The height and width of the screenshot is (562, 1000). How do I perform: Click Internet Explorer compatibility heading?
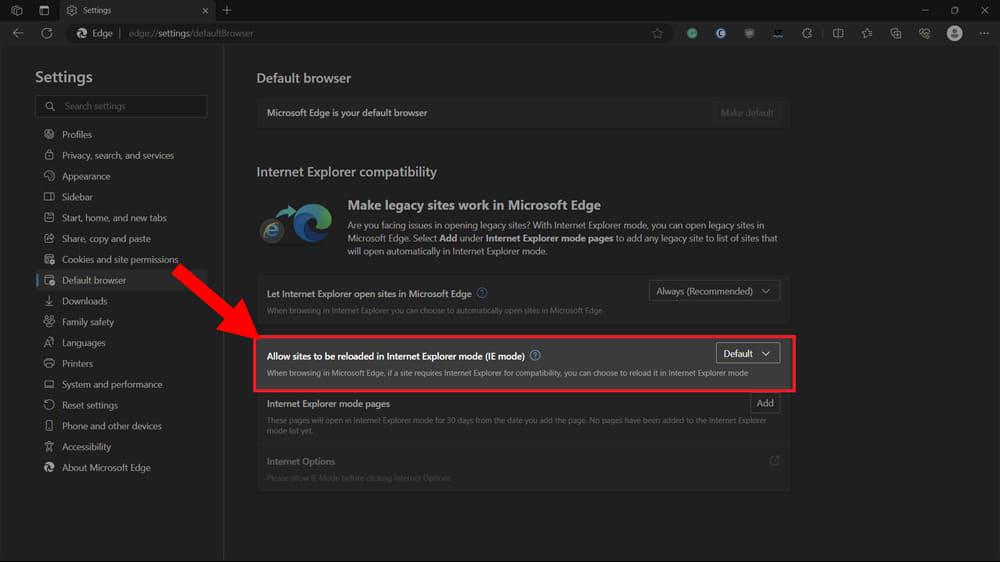346,172
